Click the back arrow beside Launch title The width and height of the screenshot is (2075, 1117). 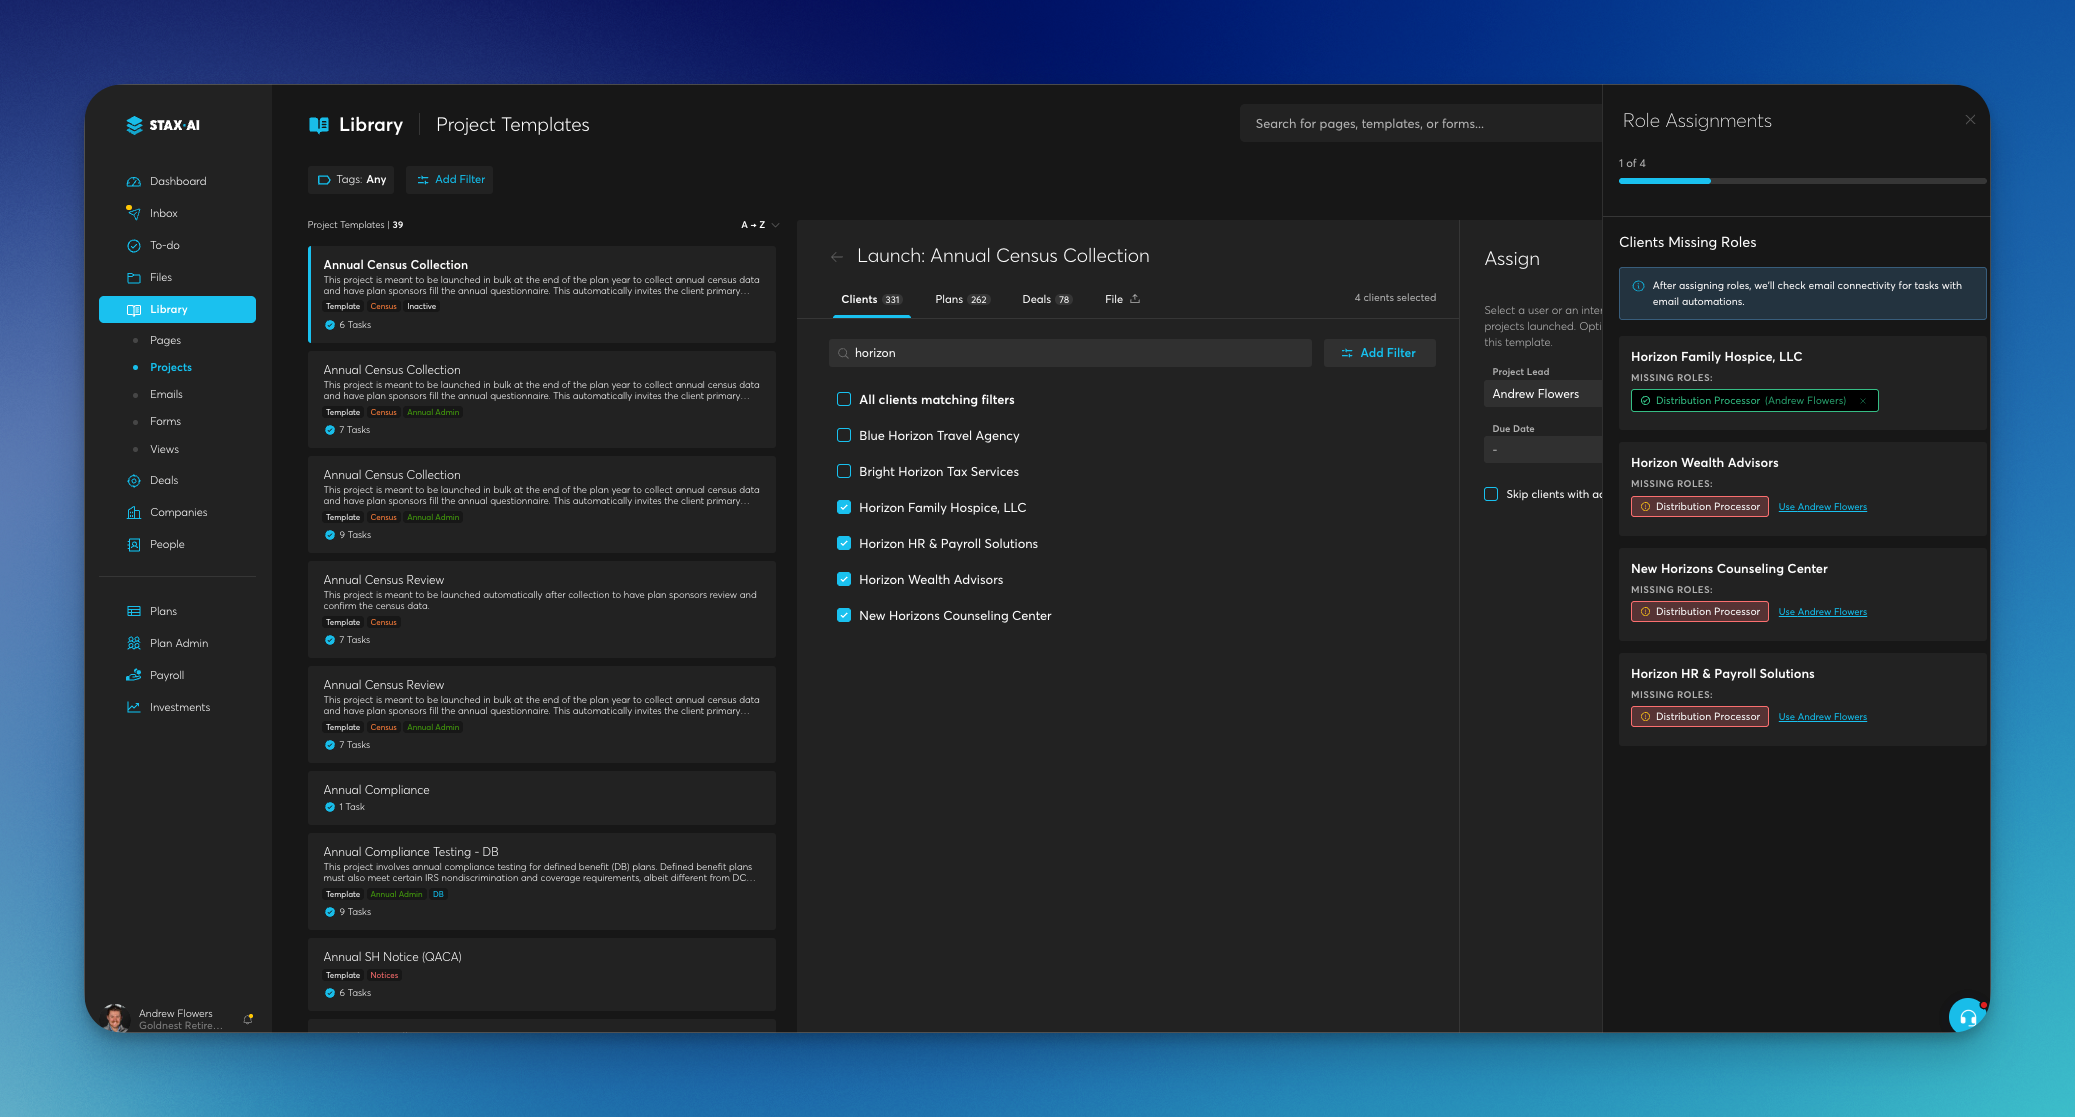(x=837, y=257)
